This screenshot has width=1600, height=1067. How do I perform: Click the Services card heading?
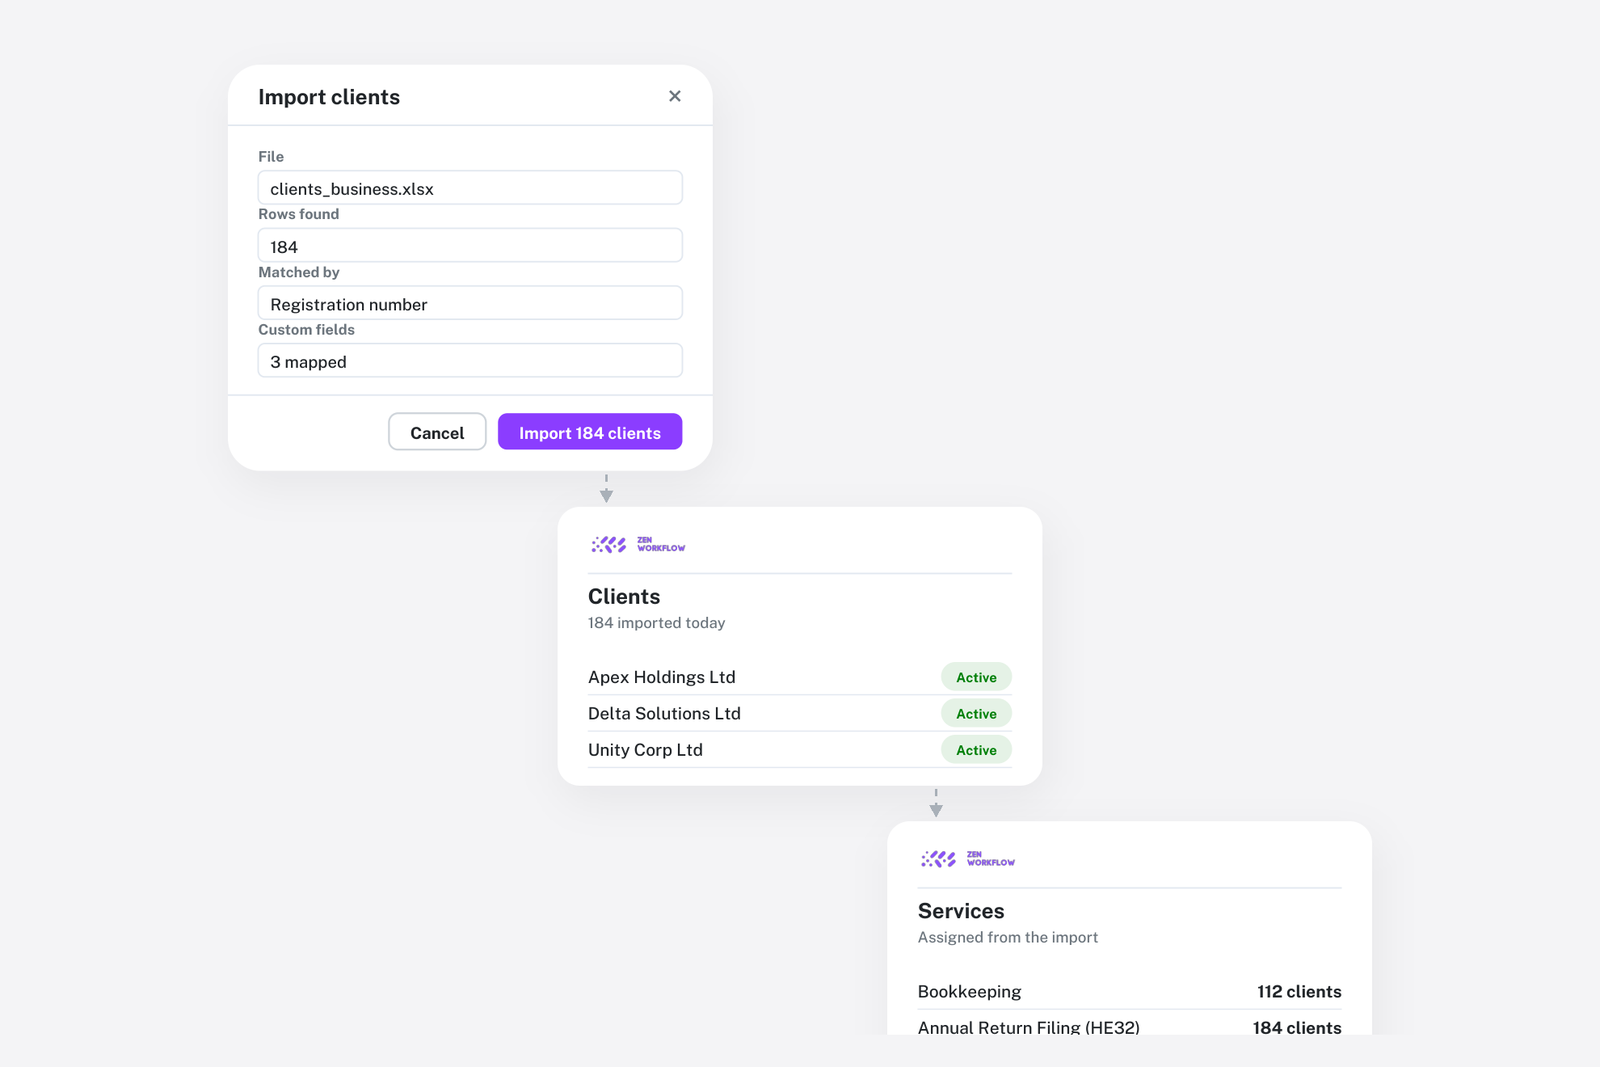click(x=961, y=911)
